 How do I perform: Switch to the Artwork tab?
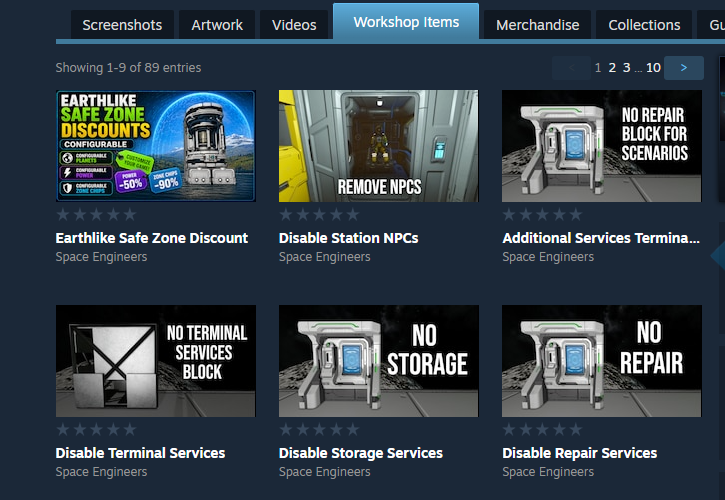pyautogui.click(x=217, y=25)
